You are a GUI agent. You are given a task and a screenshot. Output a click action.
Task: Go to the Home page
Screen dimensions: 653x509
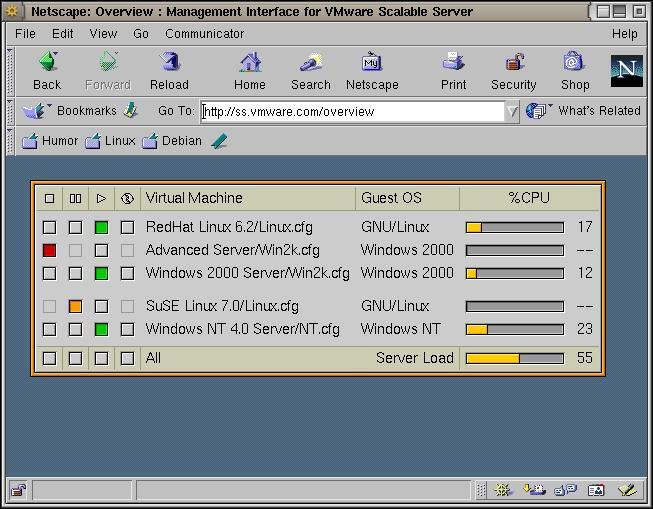click(x=250, y=62)
